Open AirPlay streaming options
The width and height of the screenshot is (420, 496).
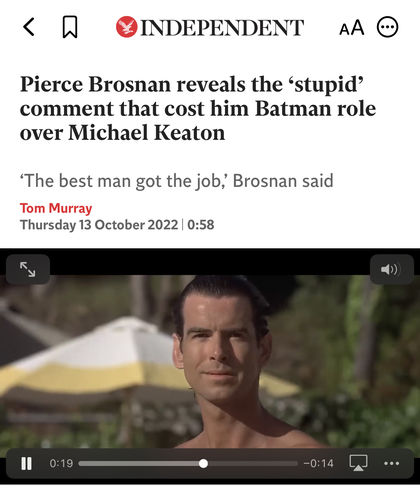358,463
